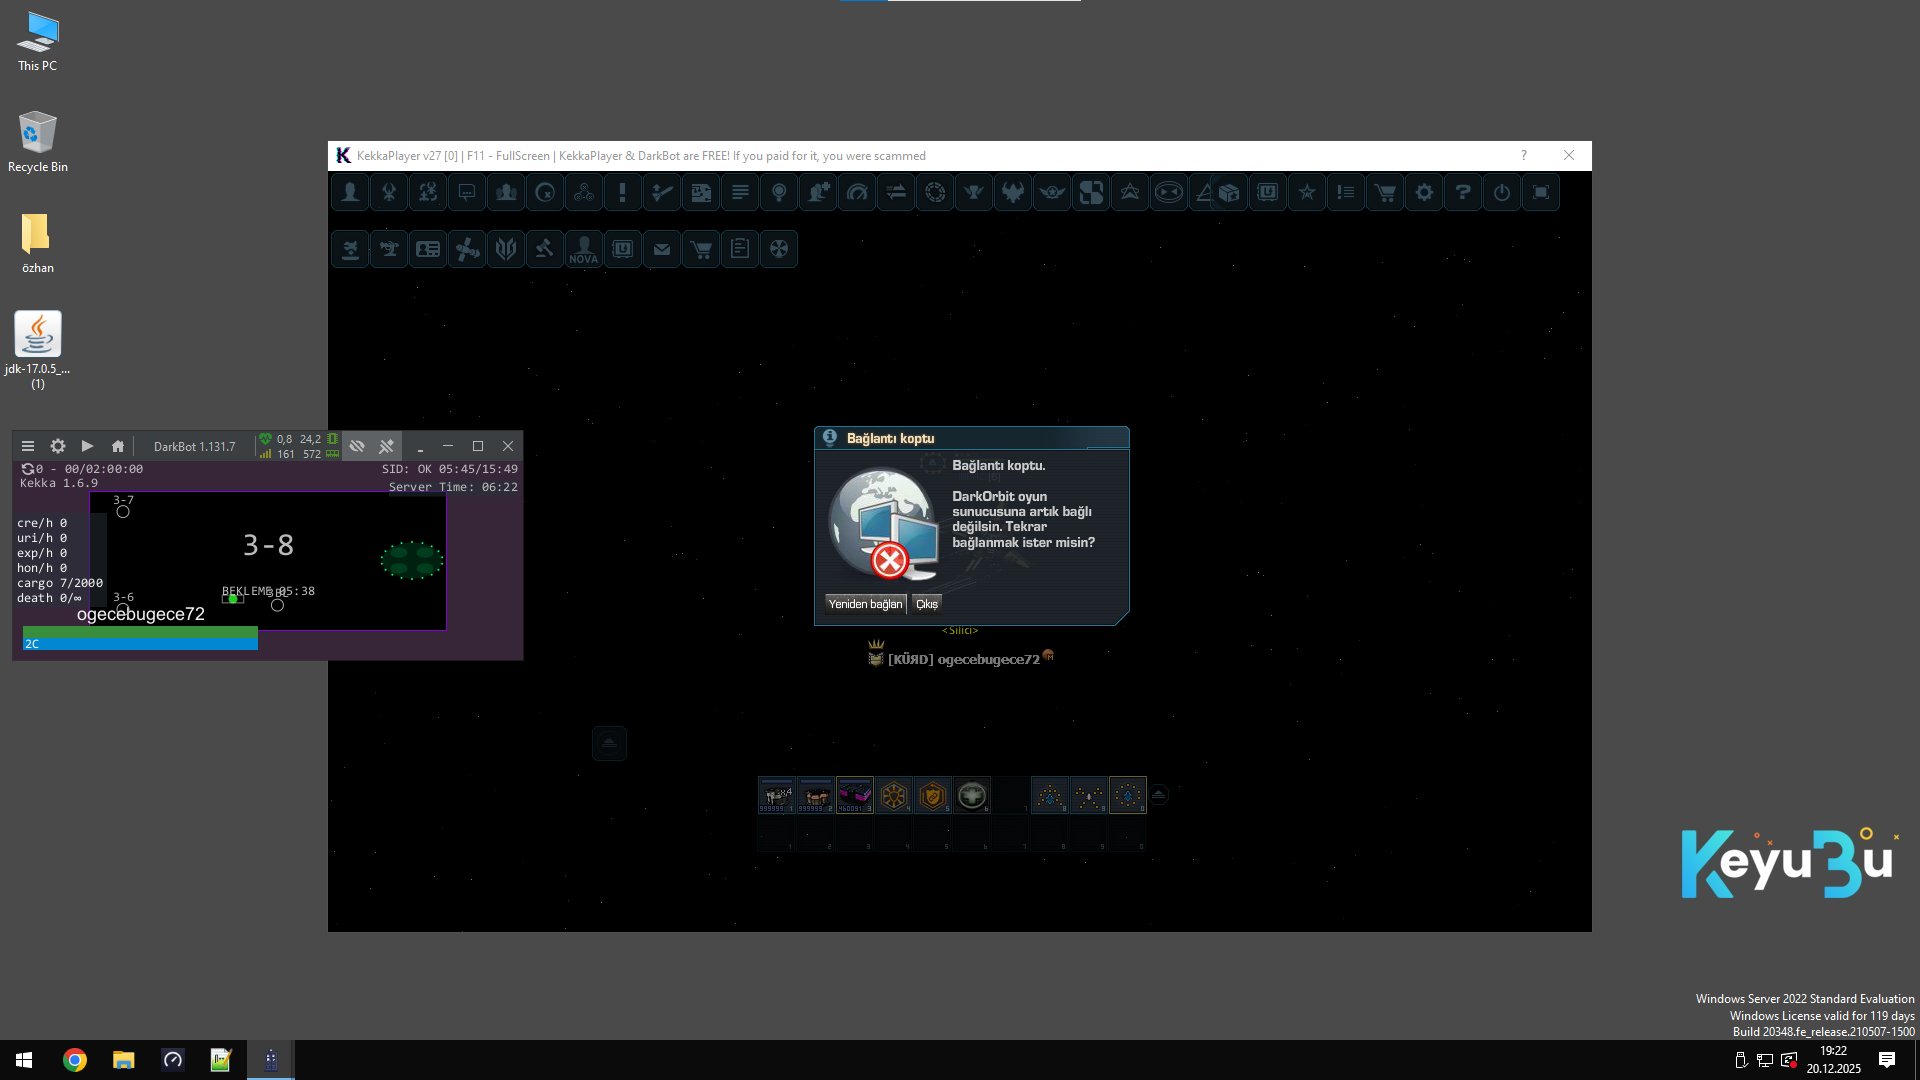Open DarkBot settings gear
Image resolution: width=1920 pixels, height=1080 pixels.
tap(58, 446)
